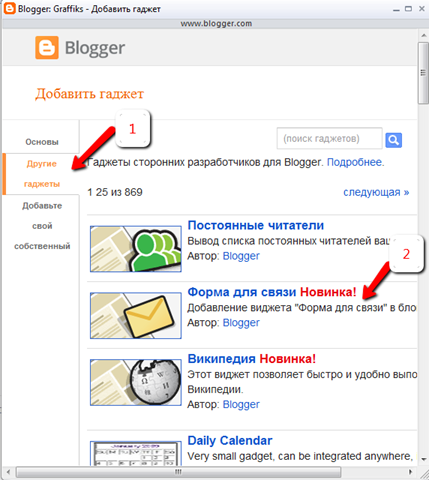
Task: Click the horizontal scrollbar left arrow
Action: [x=8, y=472]
